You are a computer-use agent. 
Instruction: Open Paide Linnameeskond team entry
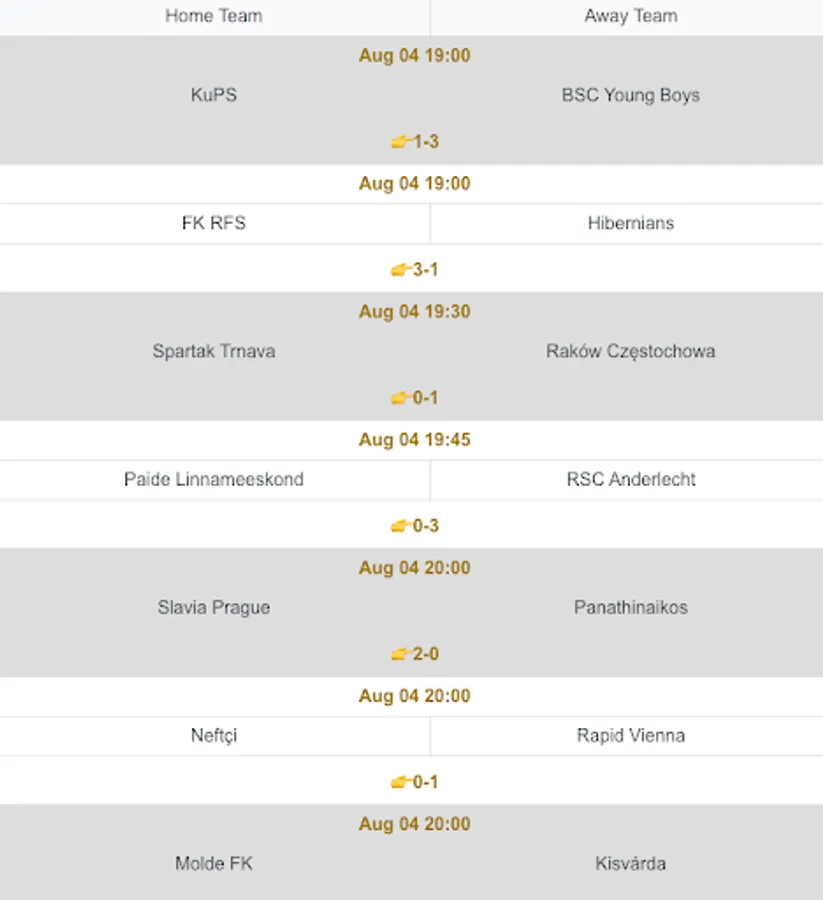click(213, 479)
